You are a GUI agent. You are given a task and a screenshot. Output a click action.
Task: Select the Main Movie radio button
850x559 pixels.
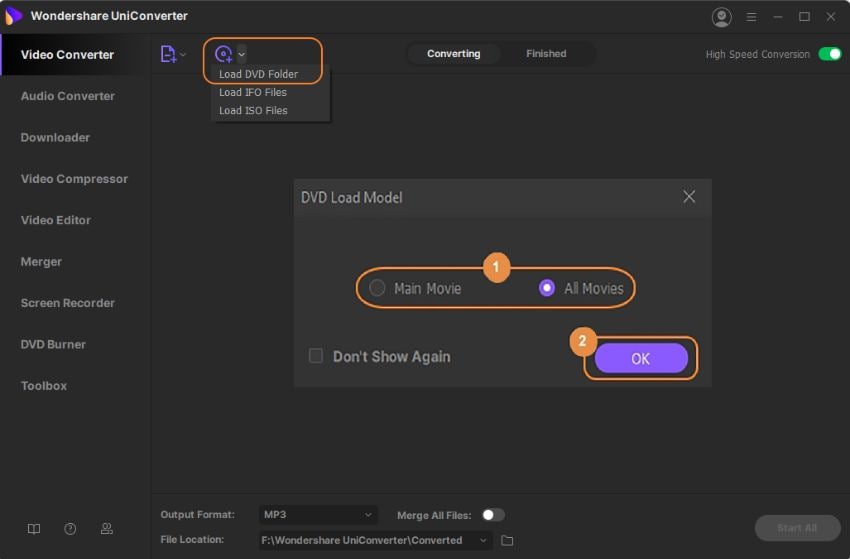click(377, 287)
